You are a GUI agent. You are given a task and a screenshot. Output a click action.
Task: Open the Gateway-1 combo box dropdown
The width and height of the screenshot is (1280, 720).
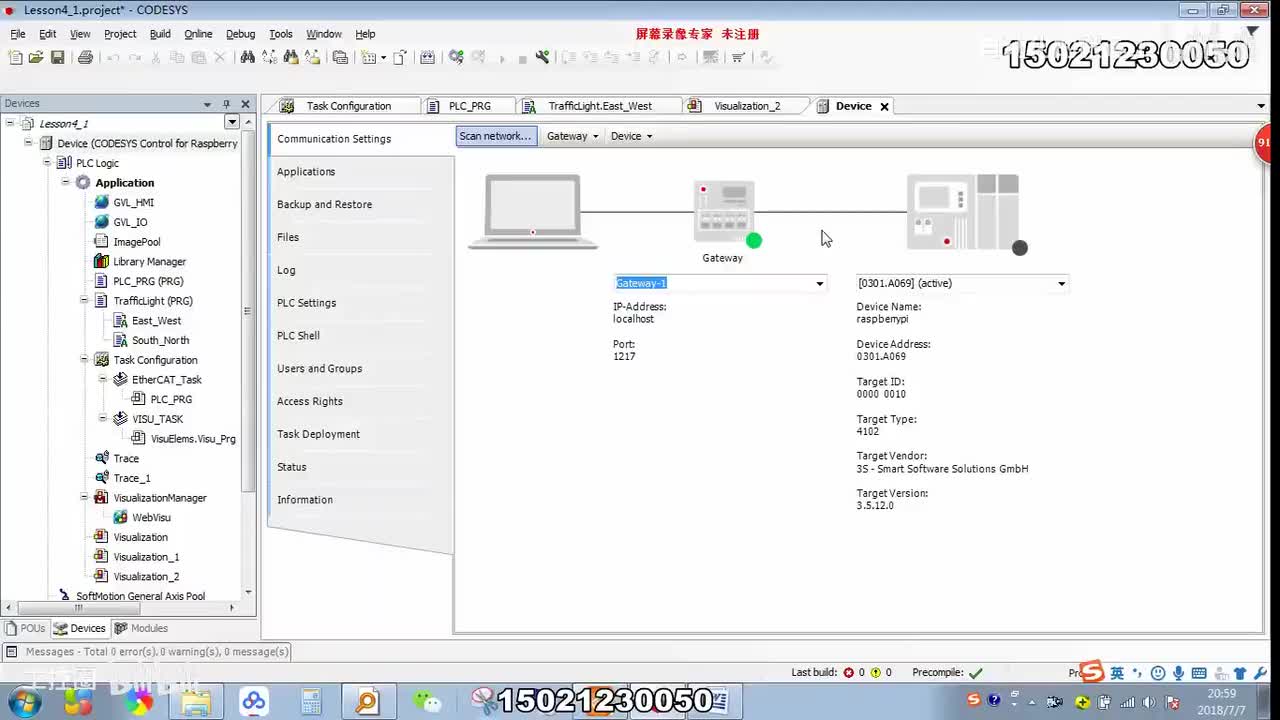pyautogui.click(x=819, y=283)
